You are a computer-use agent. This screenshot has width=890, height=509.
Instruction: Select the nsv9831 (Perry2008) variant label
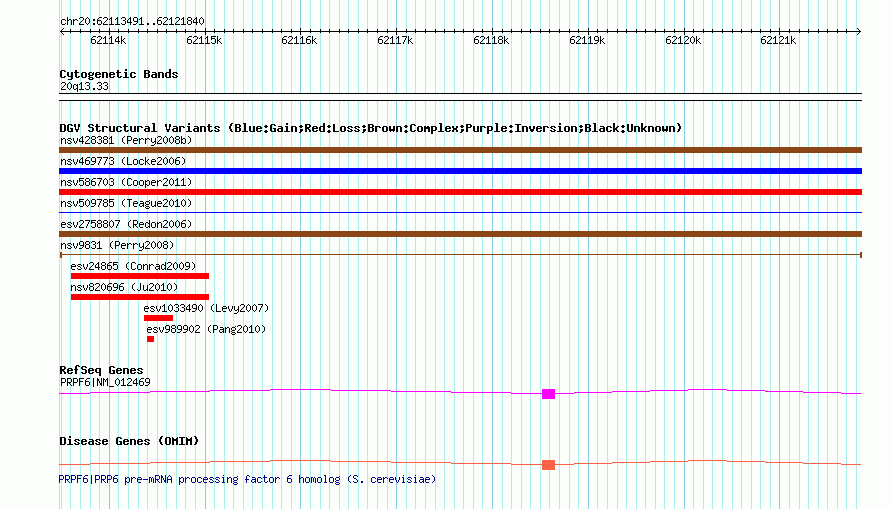click(x=117, y=245)
